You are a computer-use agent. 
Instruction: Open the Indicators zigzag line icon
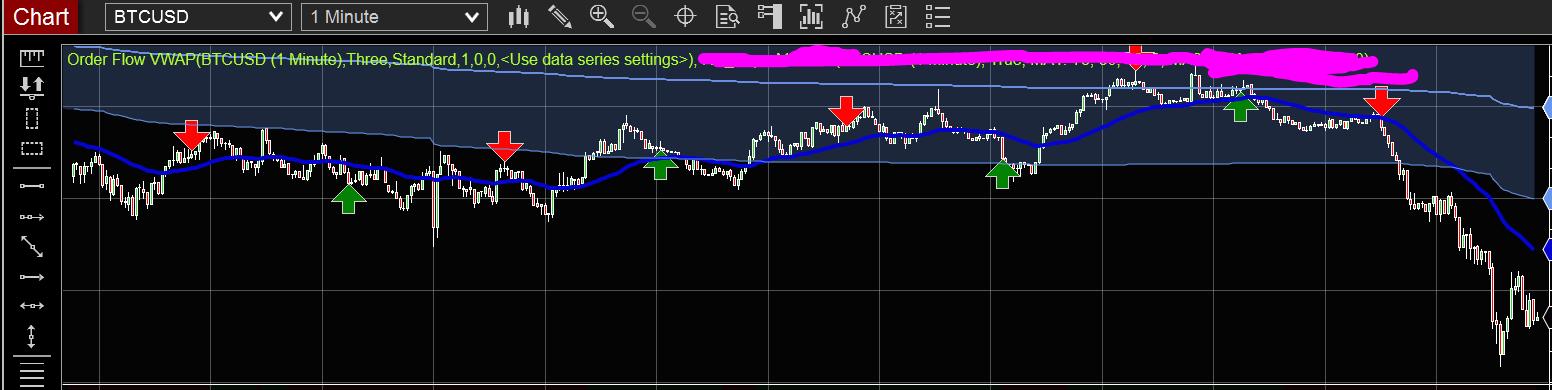pos(854,16)
